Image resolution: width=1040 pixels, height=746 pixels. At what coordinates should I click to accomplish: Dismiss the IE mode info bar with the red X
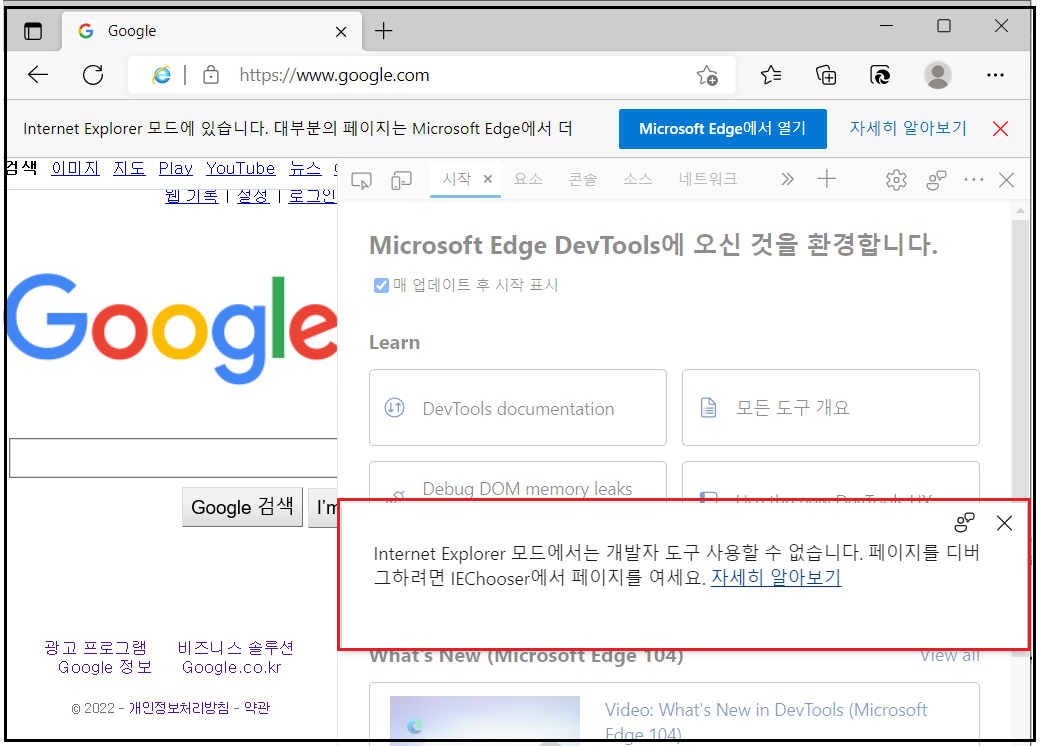tap(1000, 129)
